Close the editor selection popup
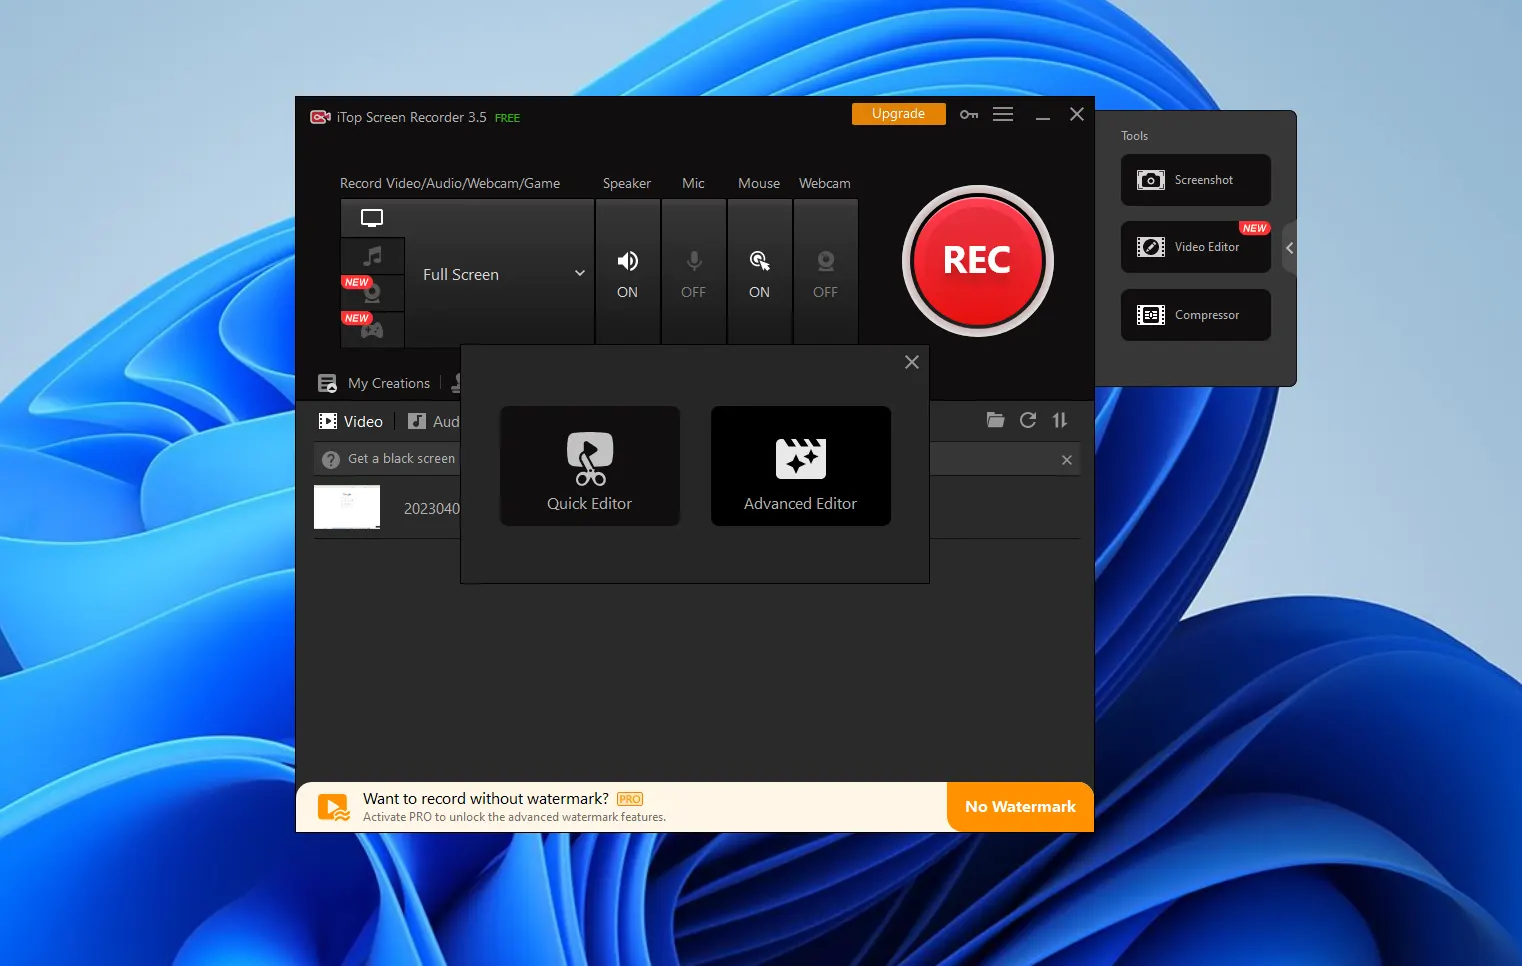The image size is (1522, 966). pos(912,362)
